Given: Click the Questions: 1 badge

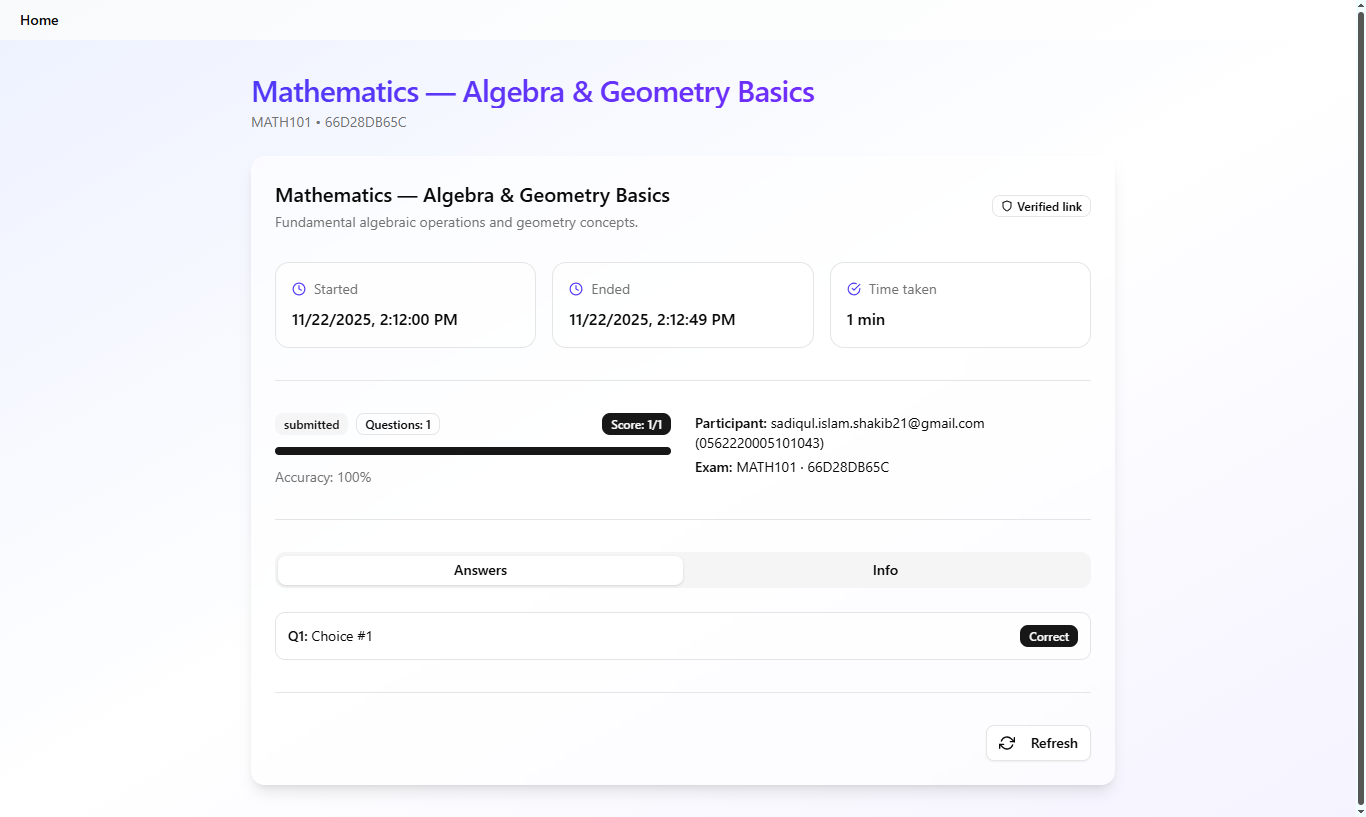Looking at the screenshot, I should tap(397, 425).
